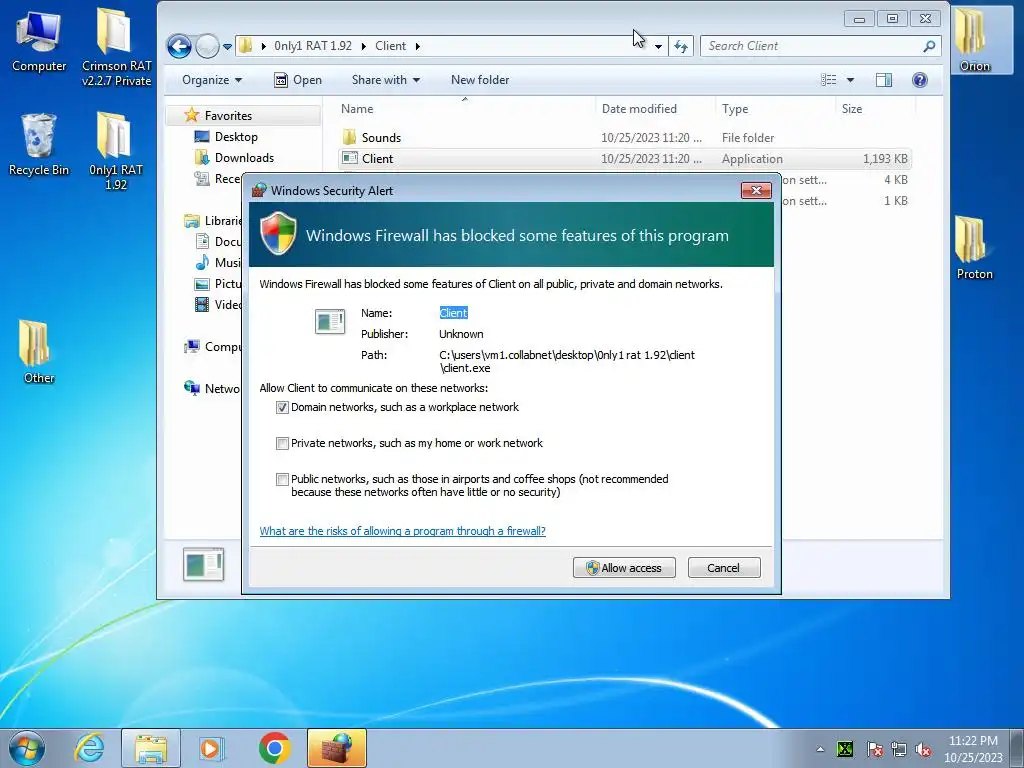Viewport: 1024px width, 768px height.
Task: Show hidden tray icons arrow
Action: click(820, 750)
